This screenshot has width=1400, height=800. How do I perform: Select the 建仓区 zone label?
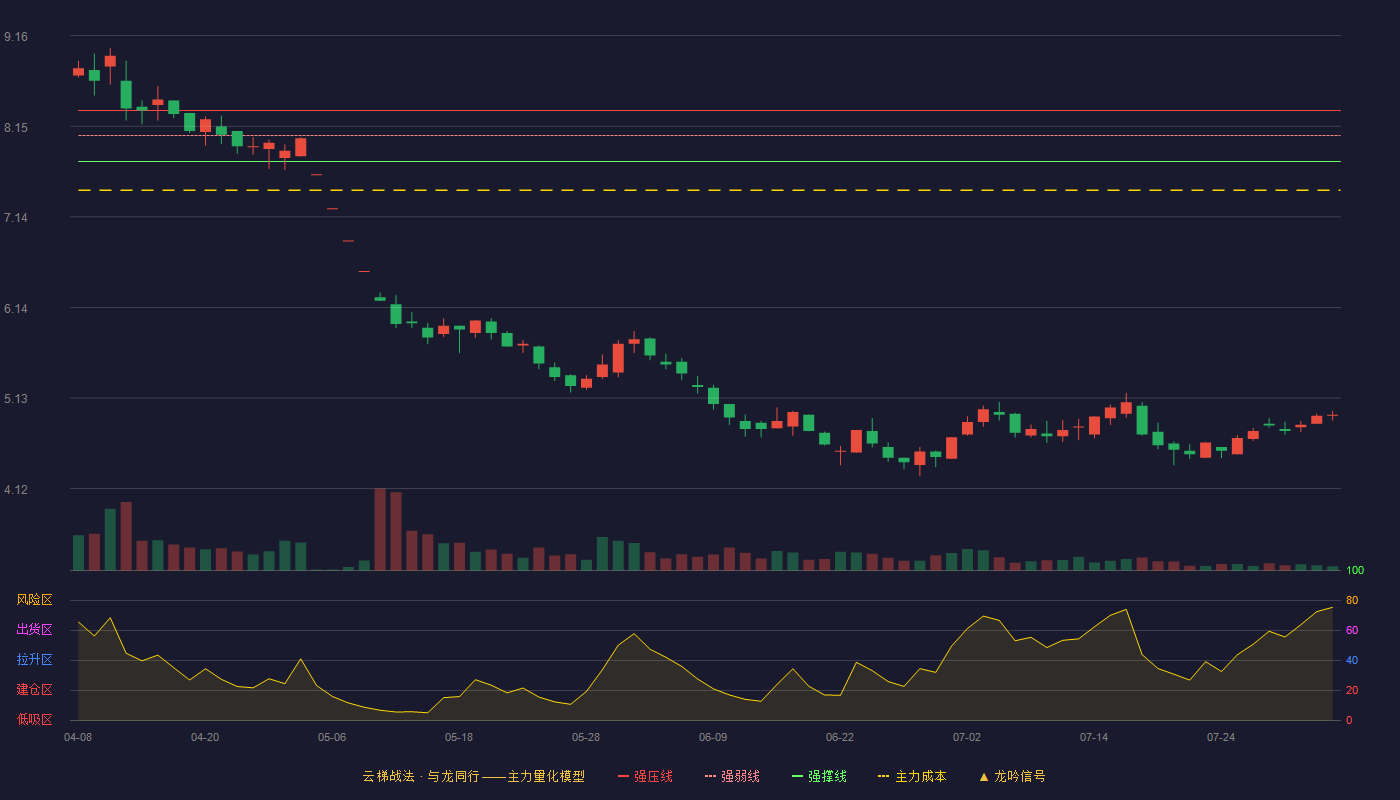[x=34, y=690]
